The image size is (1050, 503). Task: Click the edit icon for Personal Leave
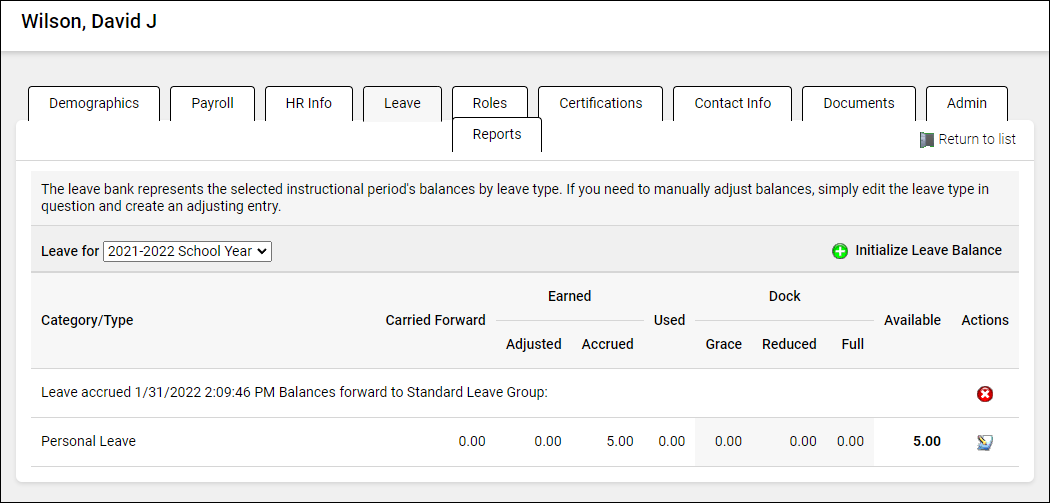[x=985, y=442]
